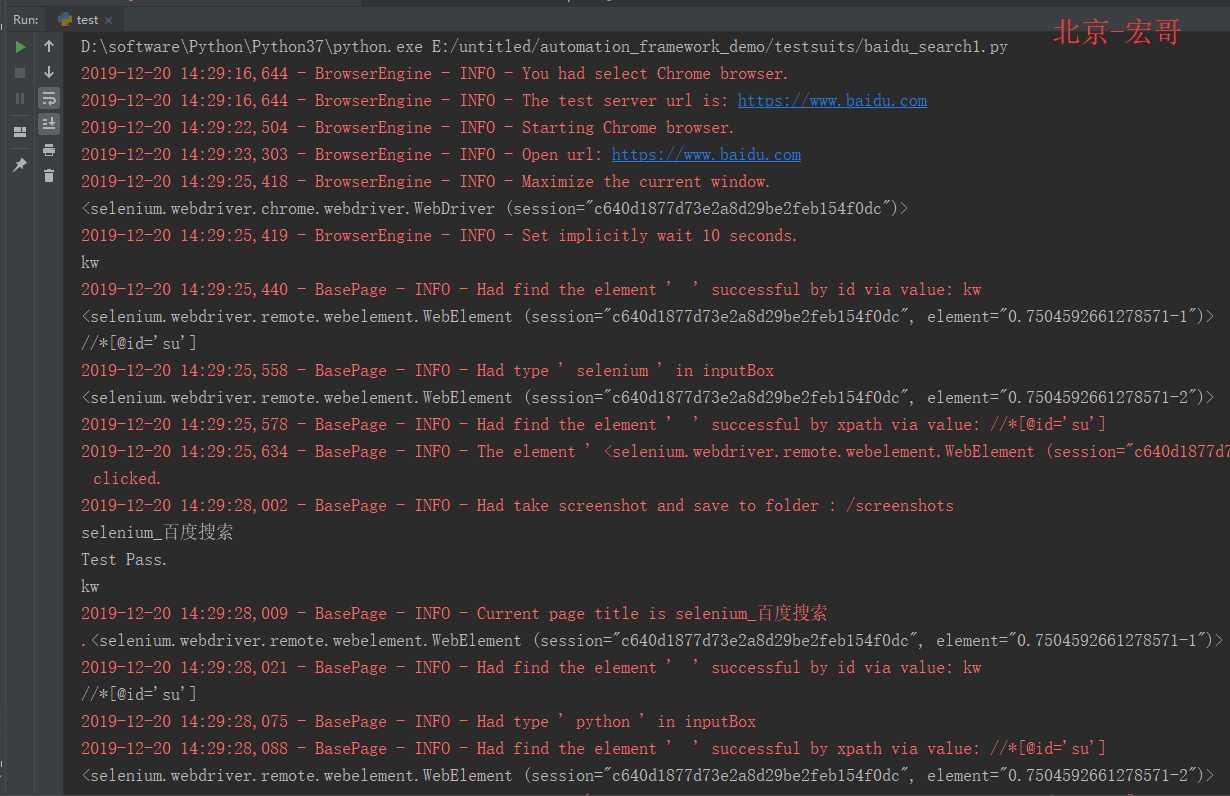
Task: Click the 'Had take screenshot' log line
Action: tap(517, 506)
